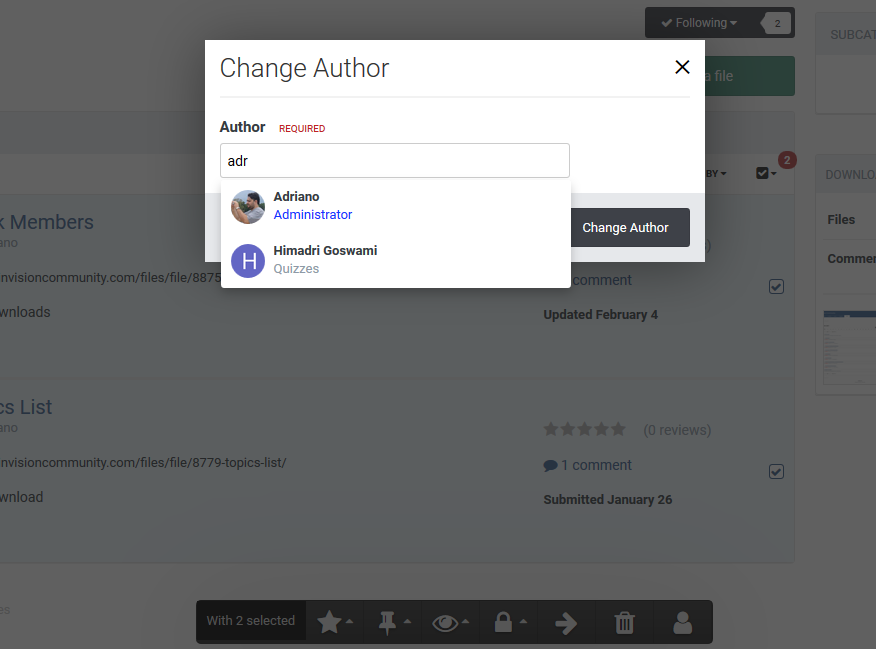Click the eye visibility icon in bottom toolbar
876x649 pixels.
445,622
